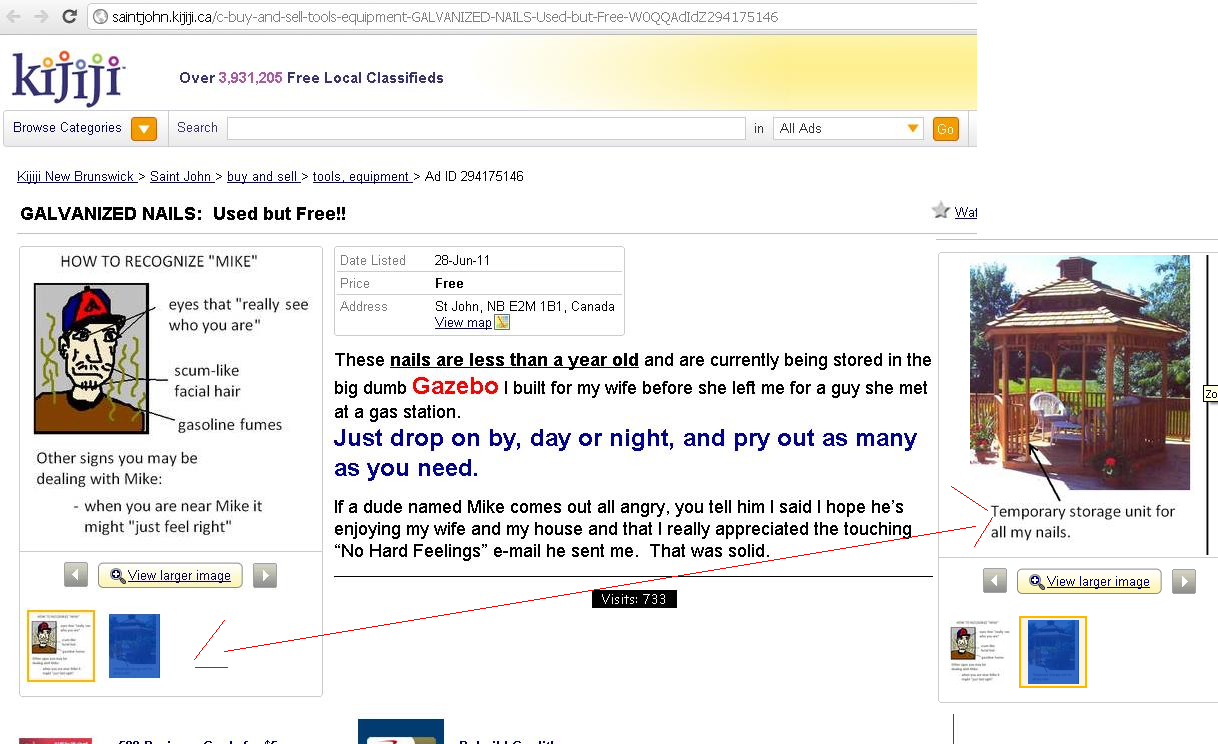Screen dimensions: 1218x744
Task: Open the Kijiji logo home link
Action: click(67, 78)
